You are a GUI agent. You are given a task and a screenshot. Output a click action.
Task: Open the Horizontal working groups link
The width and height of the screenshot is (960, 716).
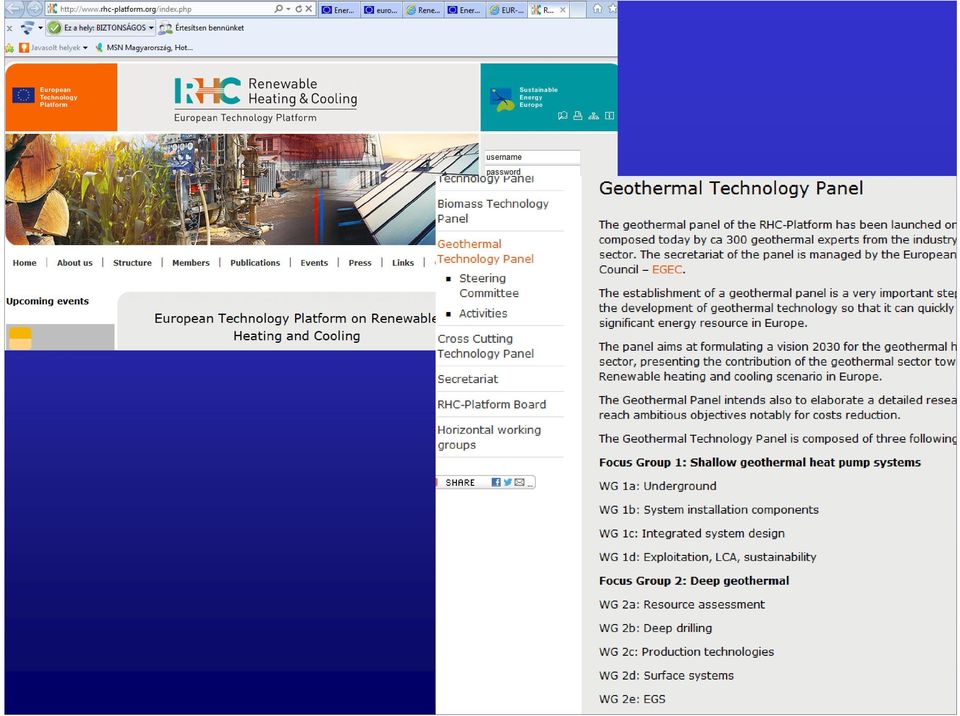pyautogui.click(x=489, y=437)
